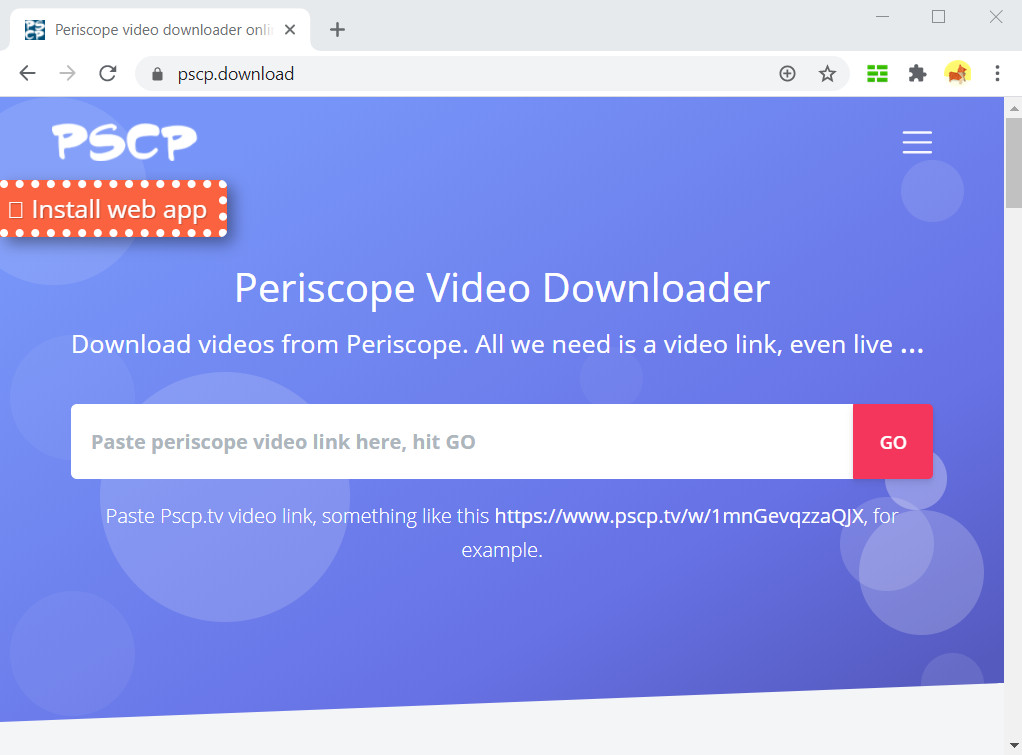Bookmark this page with the star icon
The height and width of the screenshot is (755, 1022).
pos(827,74)
